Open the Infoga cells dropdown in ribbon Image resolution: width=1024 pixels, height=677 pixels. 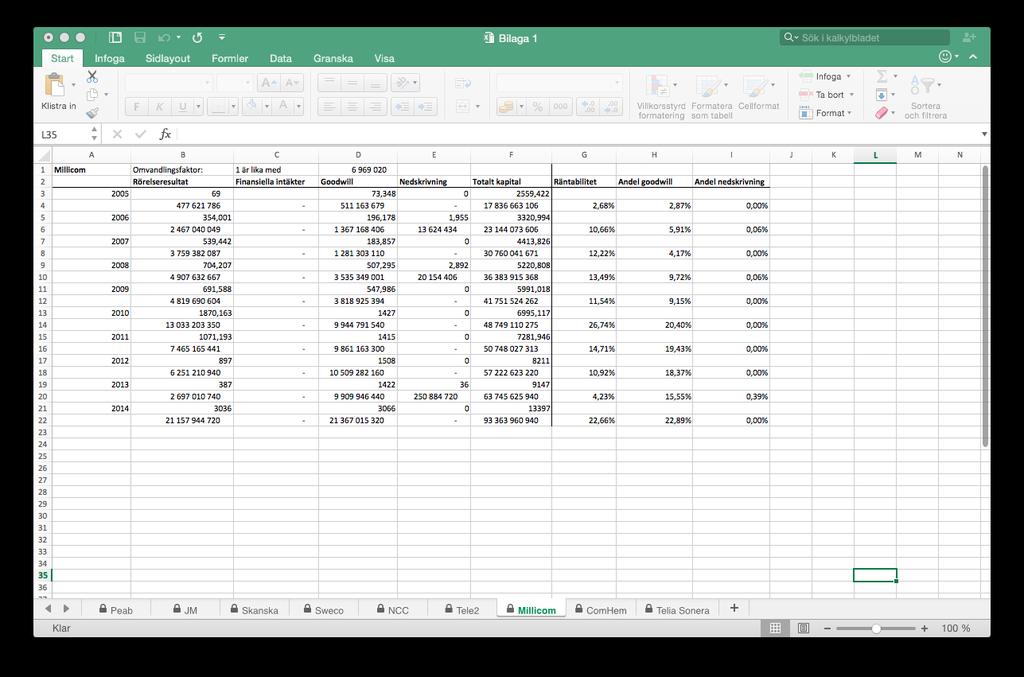[825, 76]
